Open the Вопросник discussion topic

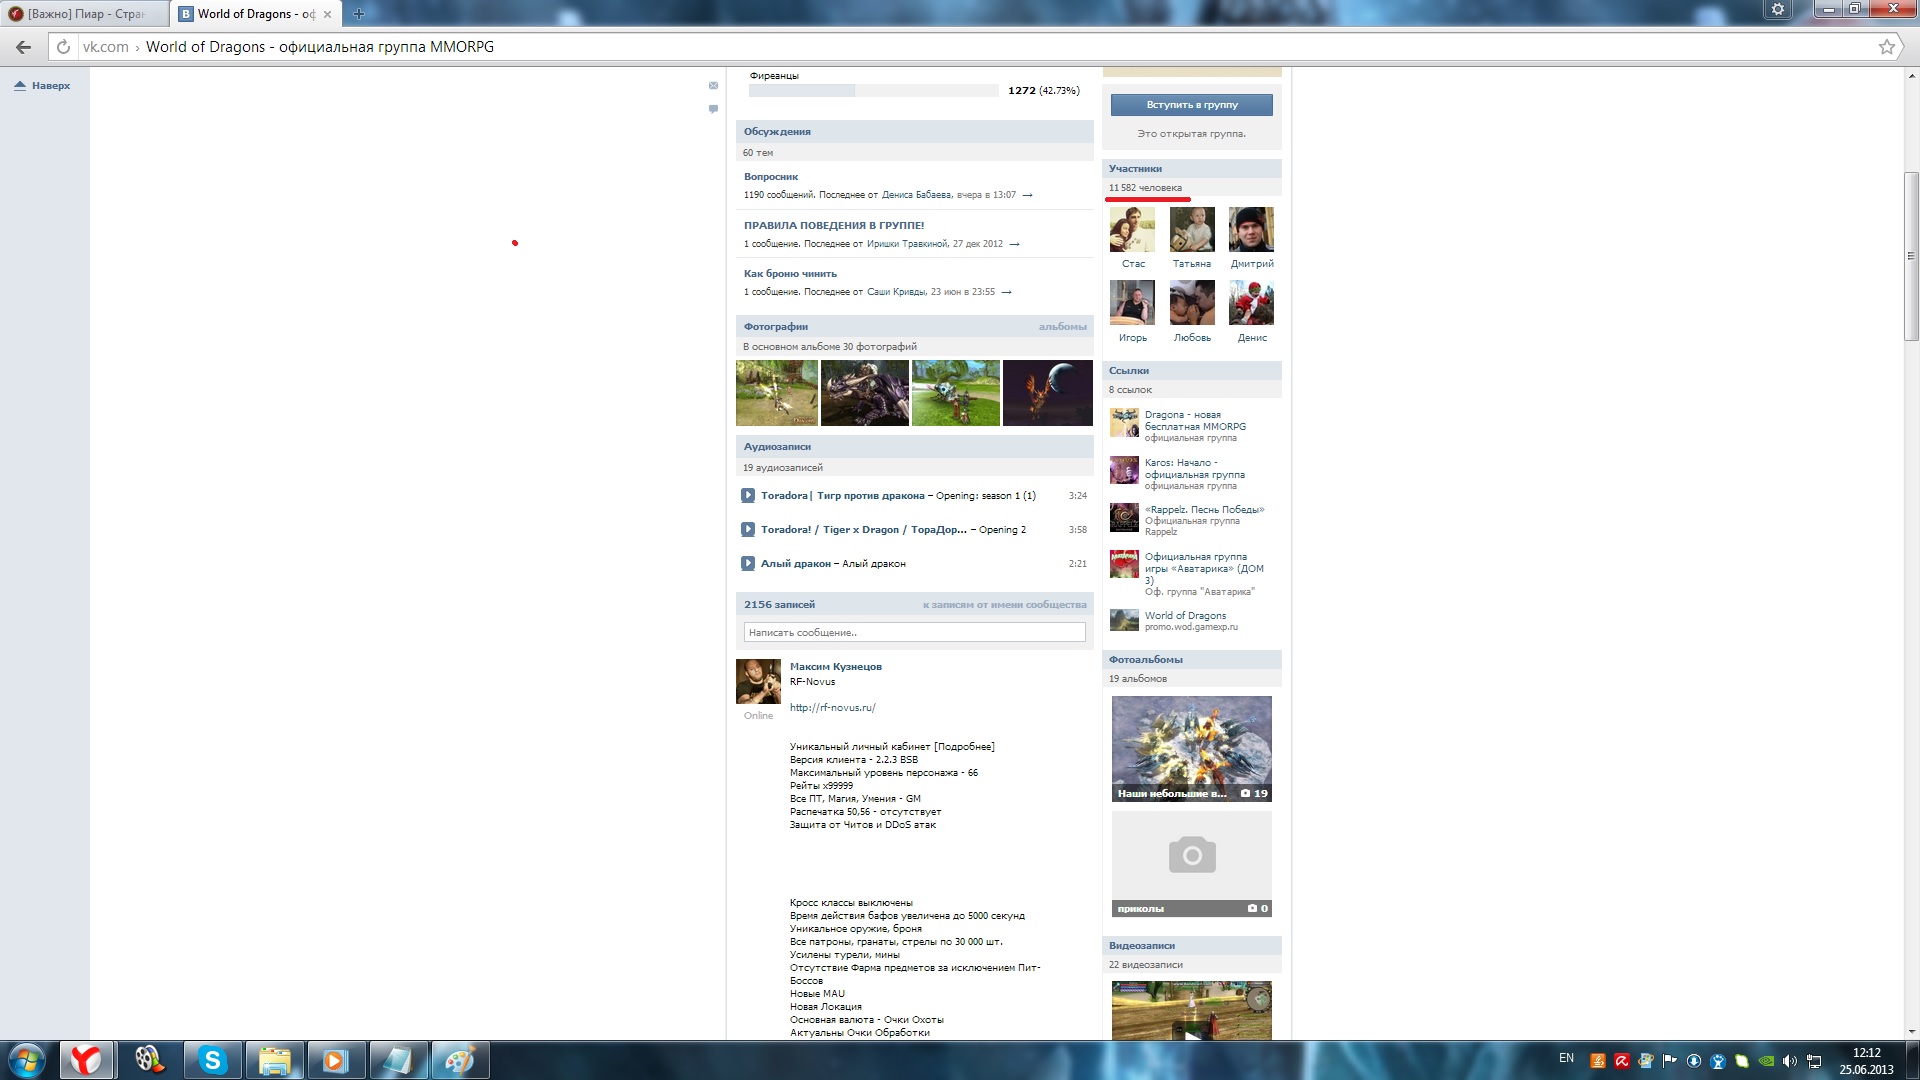771,176
